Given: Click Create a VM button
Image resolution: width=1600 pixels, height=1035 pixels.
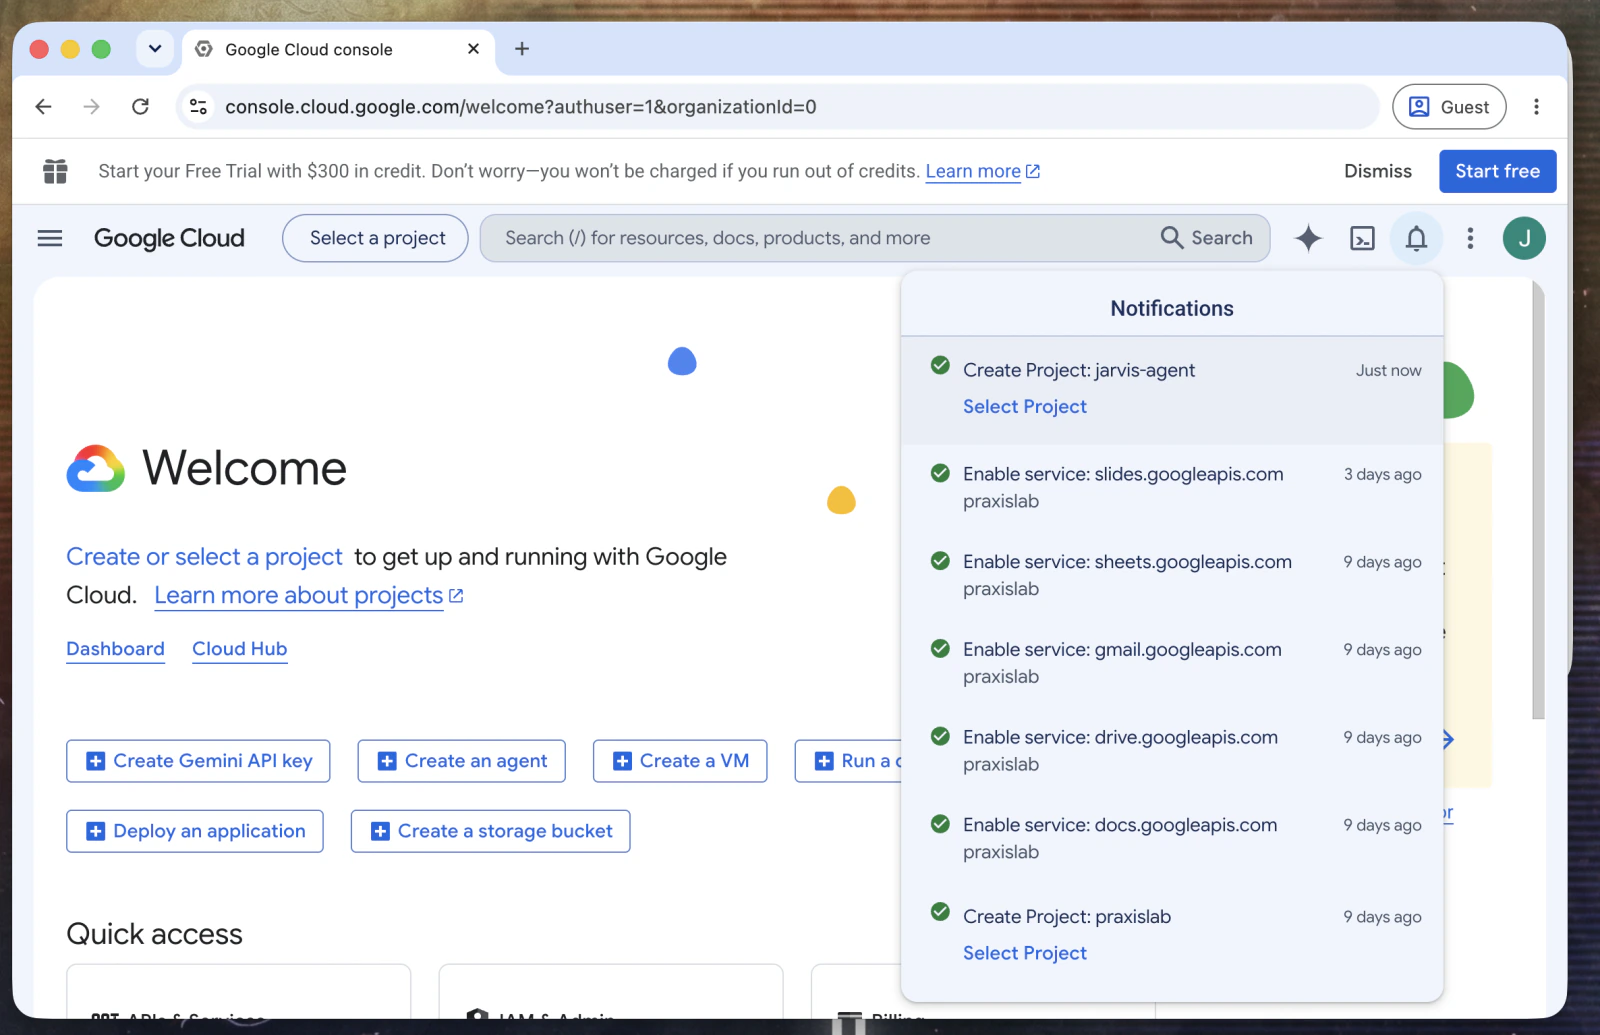Looking at the screenshot, I should tap(680, 761).
